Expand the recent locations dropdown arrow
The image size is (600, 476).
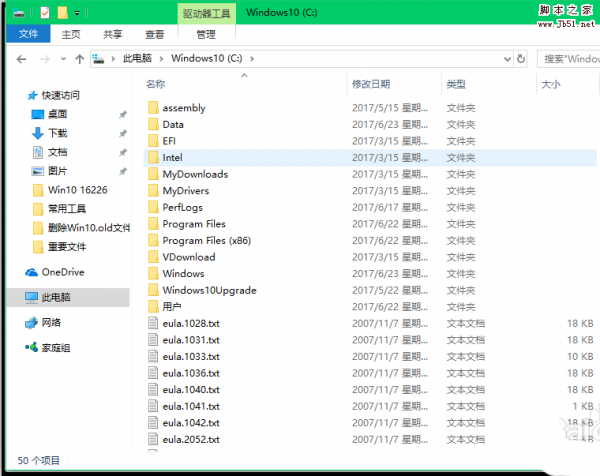pyautogui.click(x=62, y=60)
